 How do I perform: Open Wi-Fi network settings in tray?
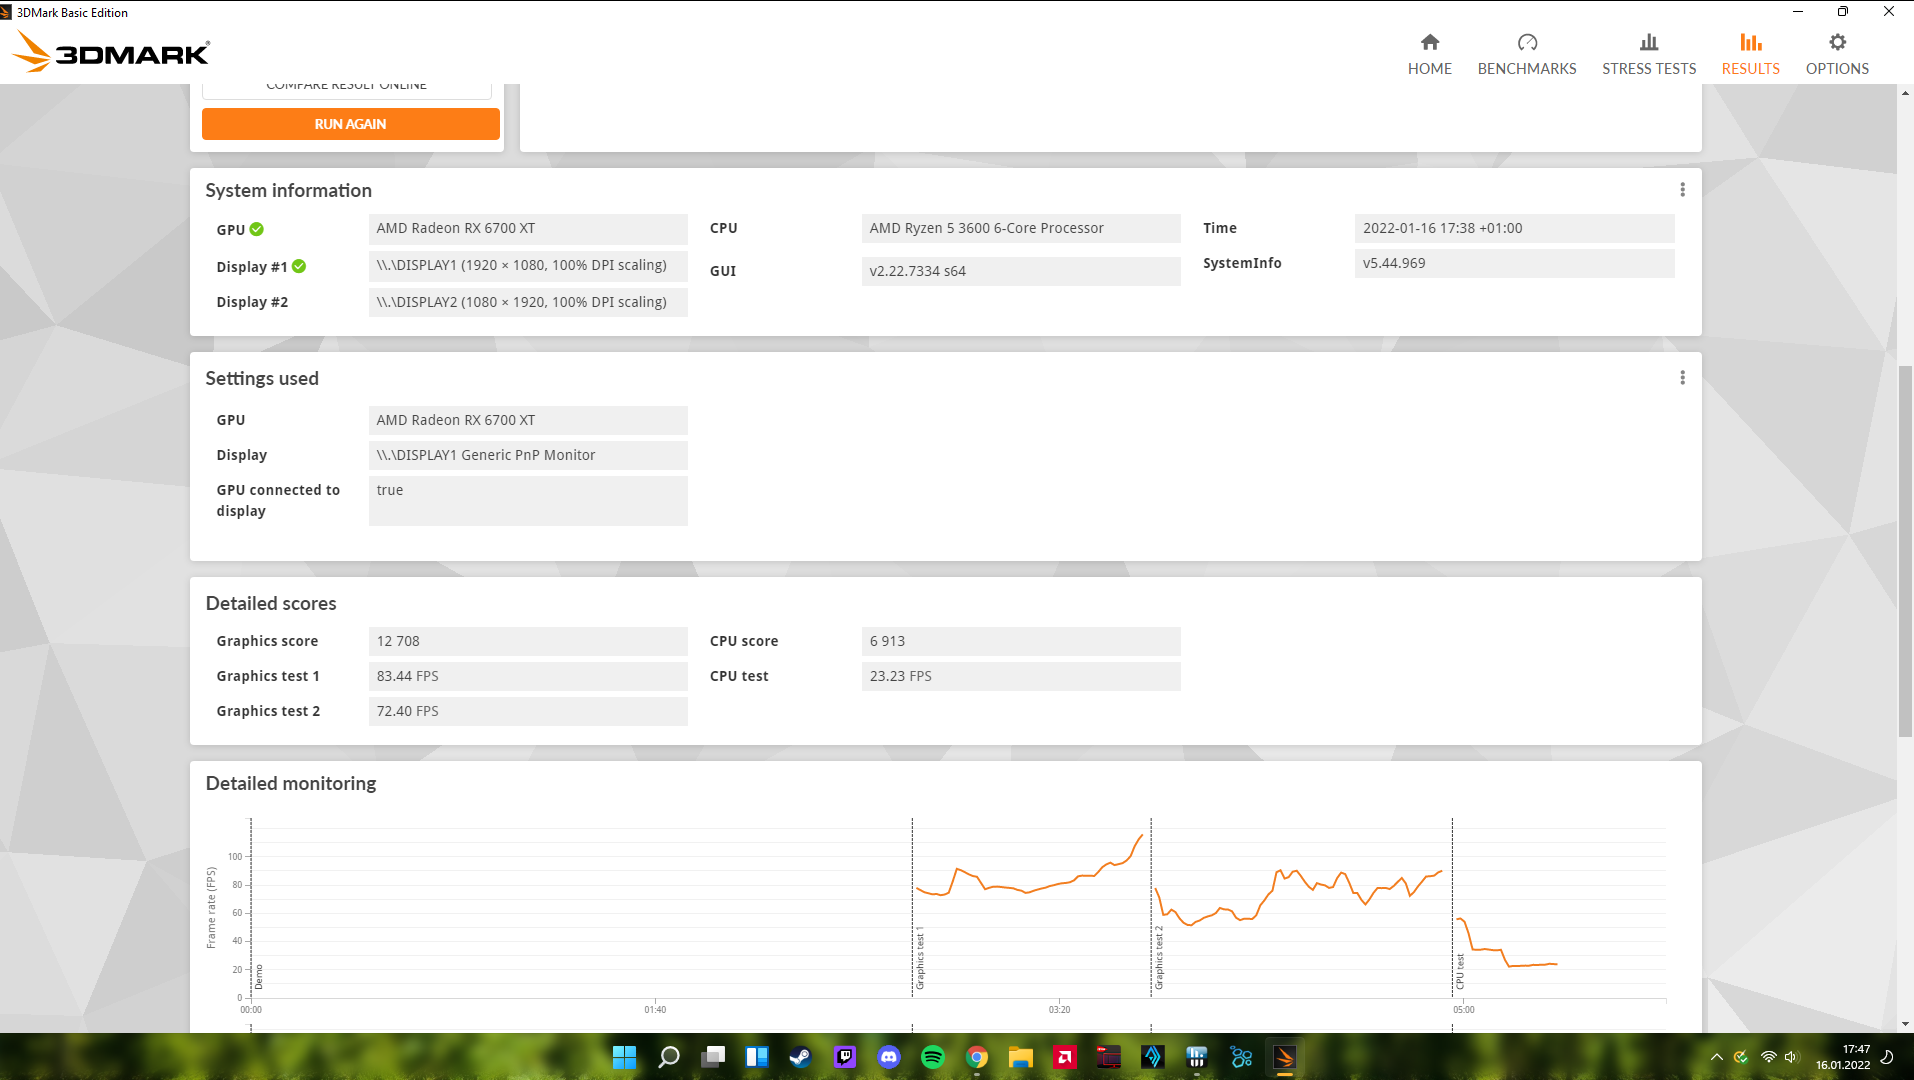tap(1768, 1057)
